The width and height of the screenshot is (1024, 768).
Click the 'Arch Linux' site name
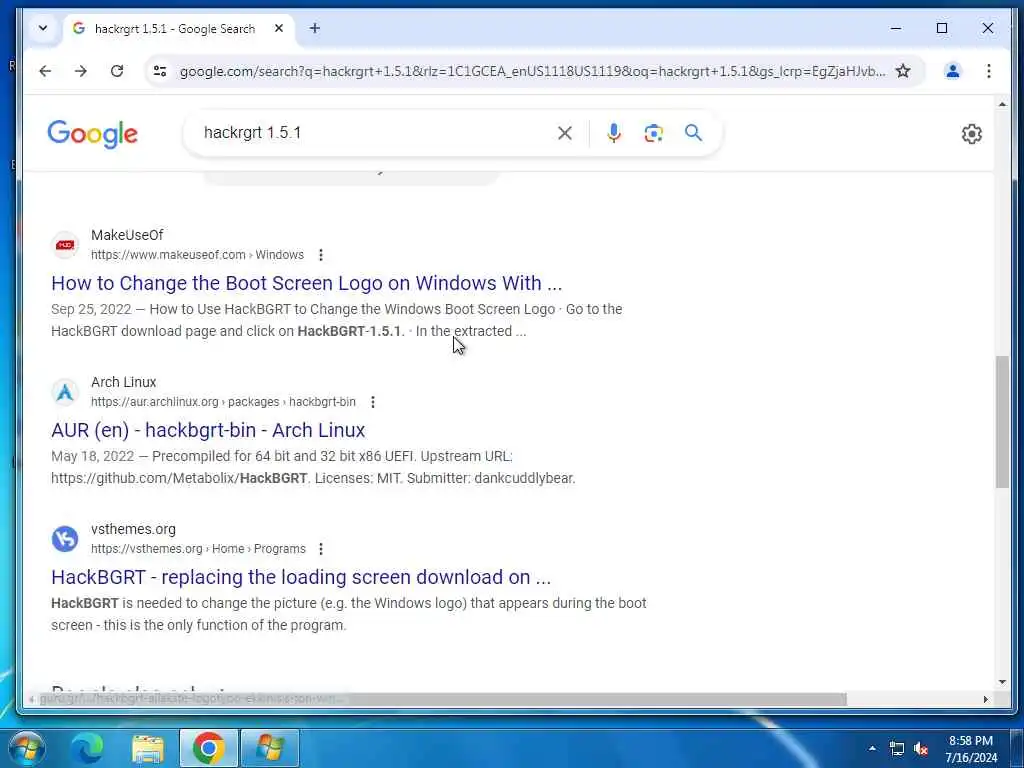click(x=123, y=382)
